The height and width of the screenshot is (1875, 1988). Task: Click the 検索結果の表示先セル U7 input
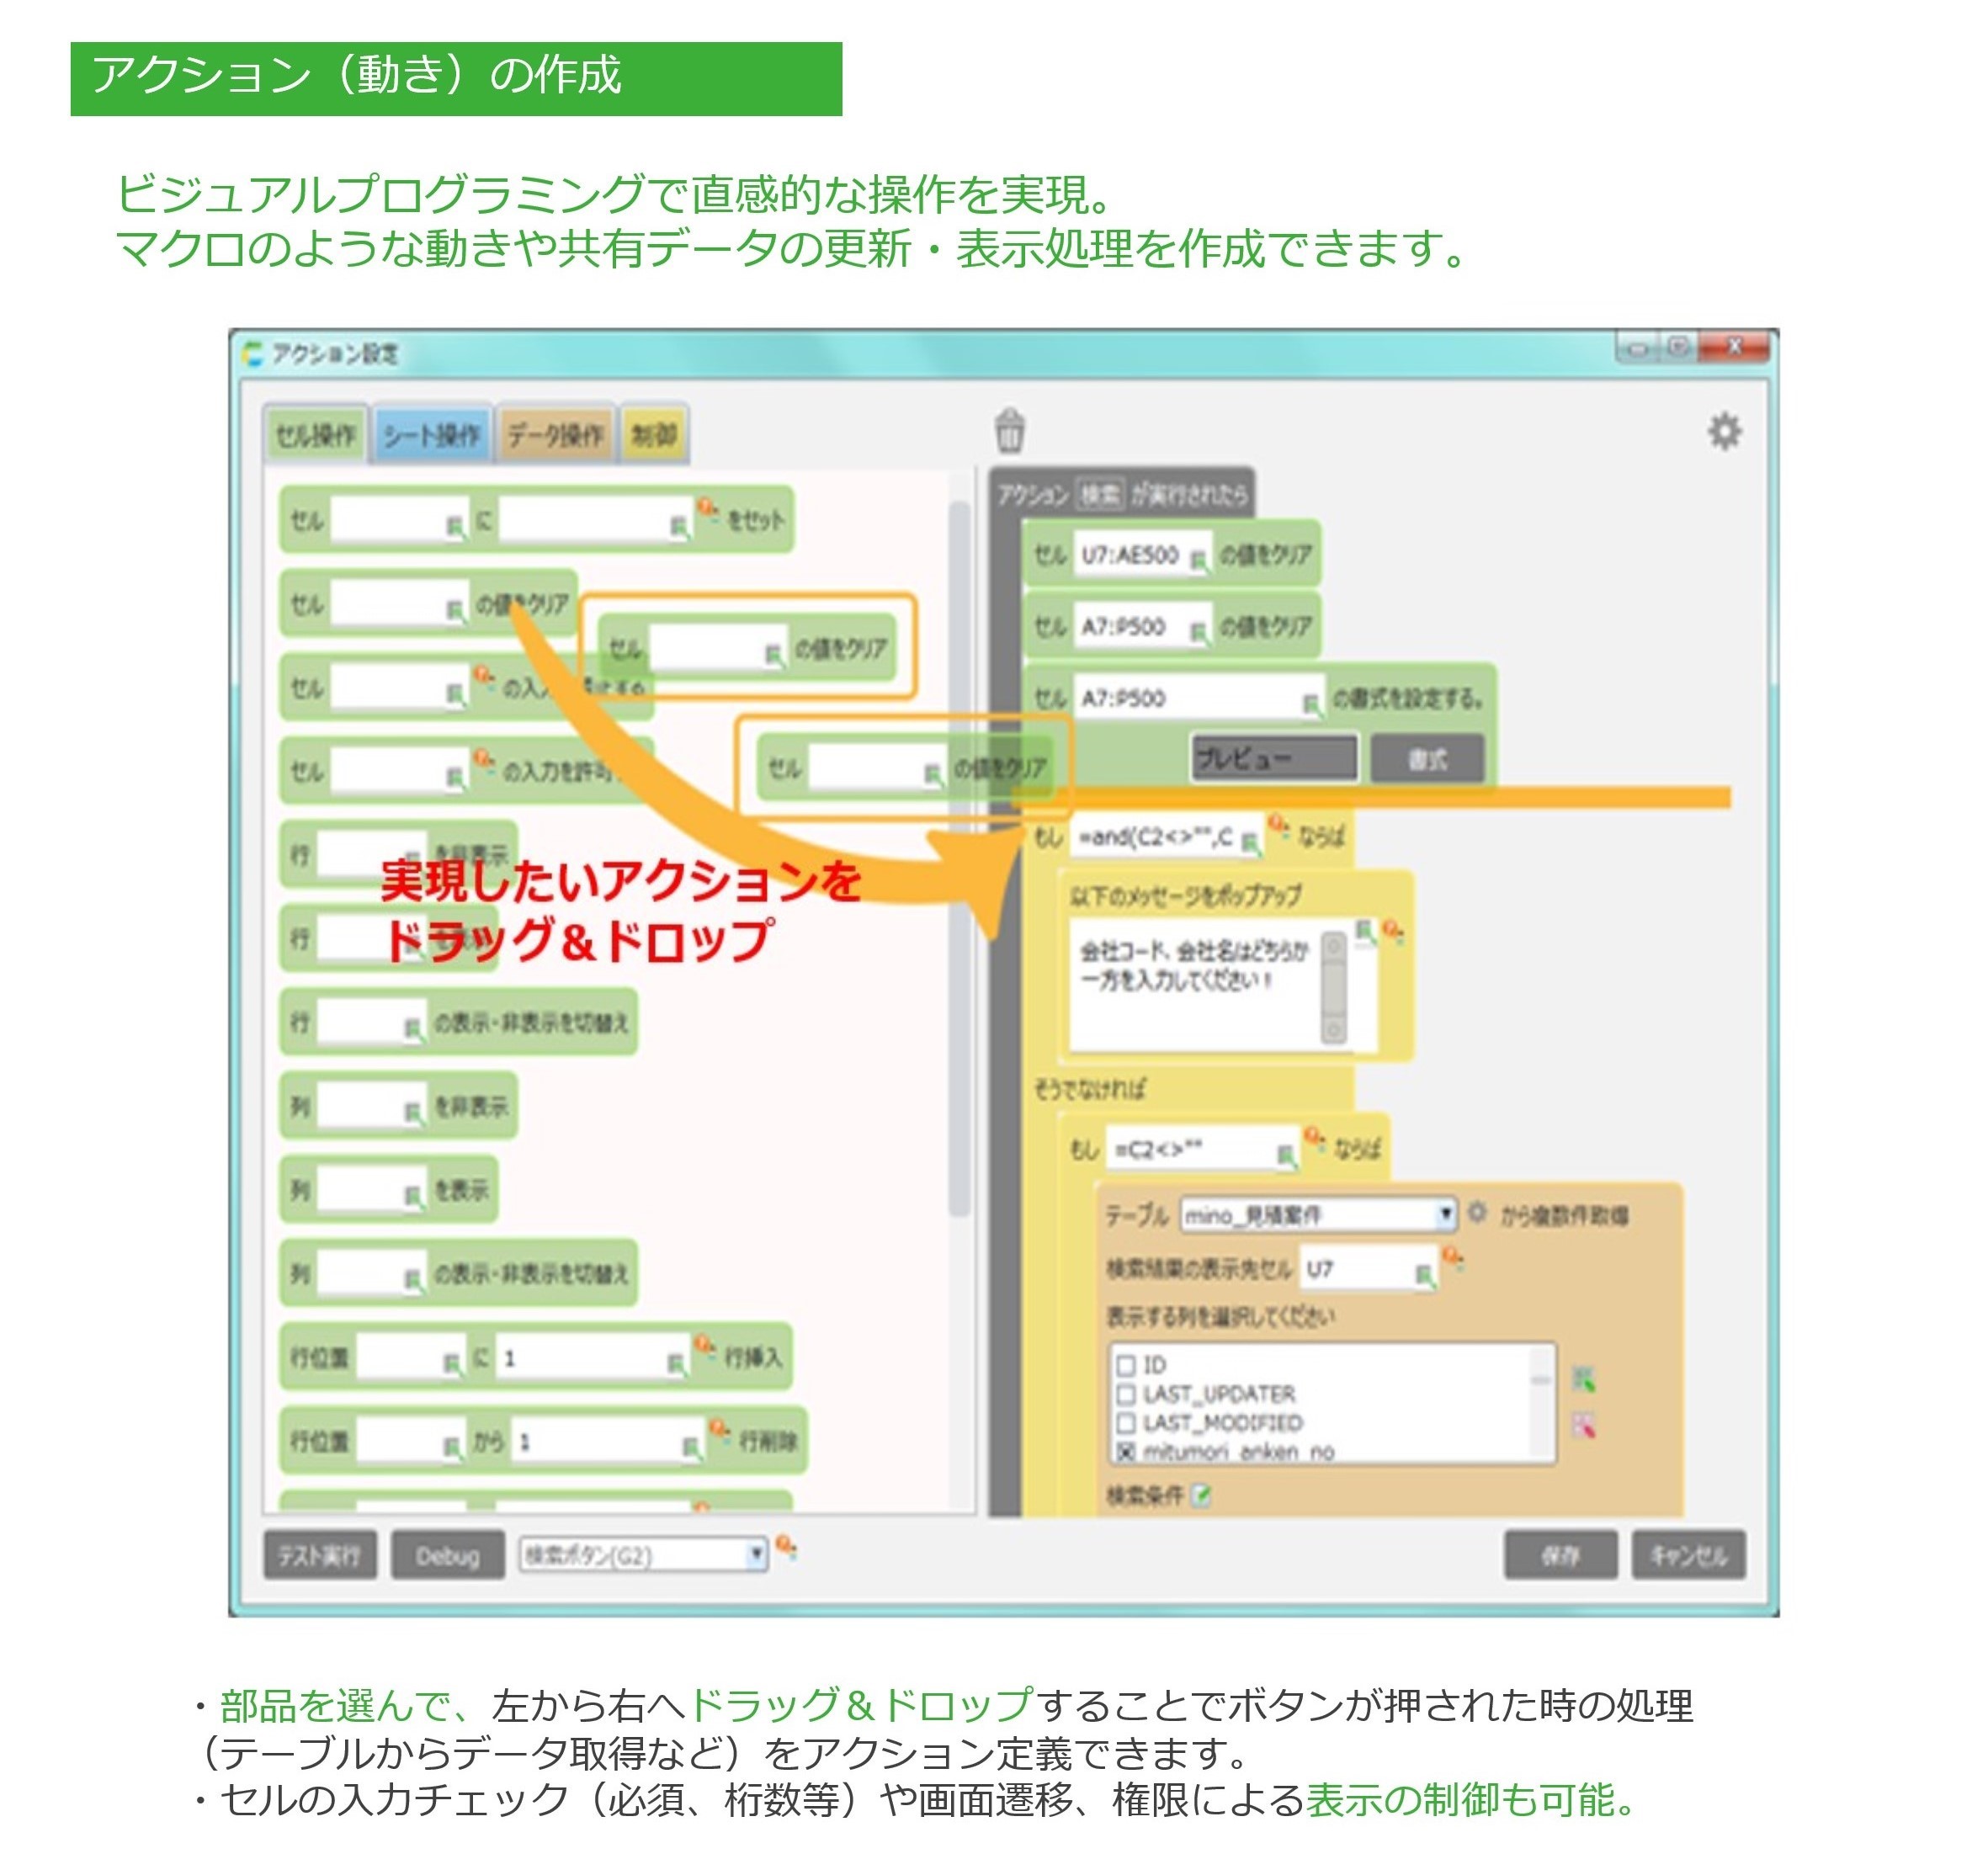coord(1368,1269)
